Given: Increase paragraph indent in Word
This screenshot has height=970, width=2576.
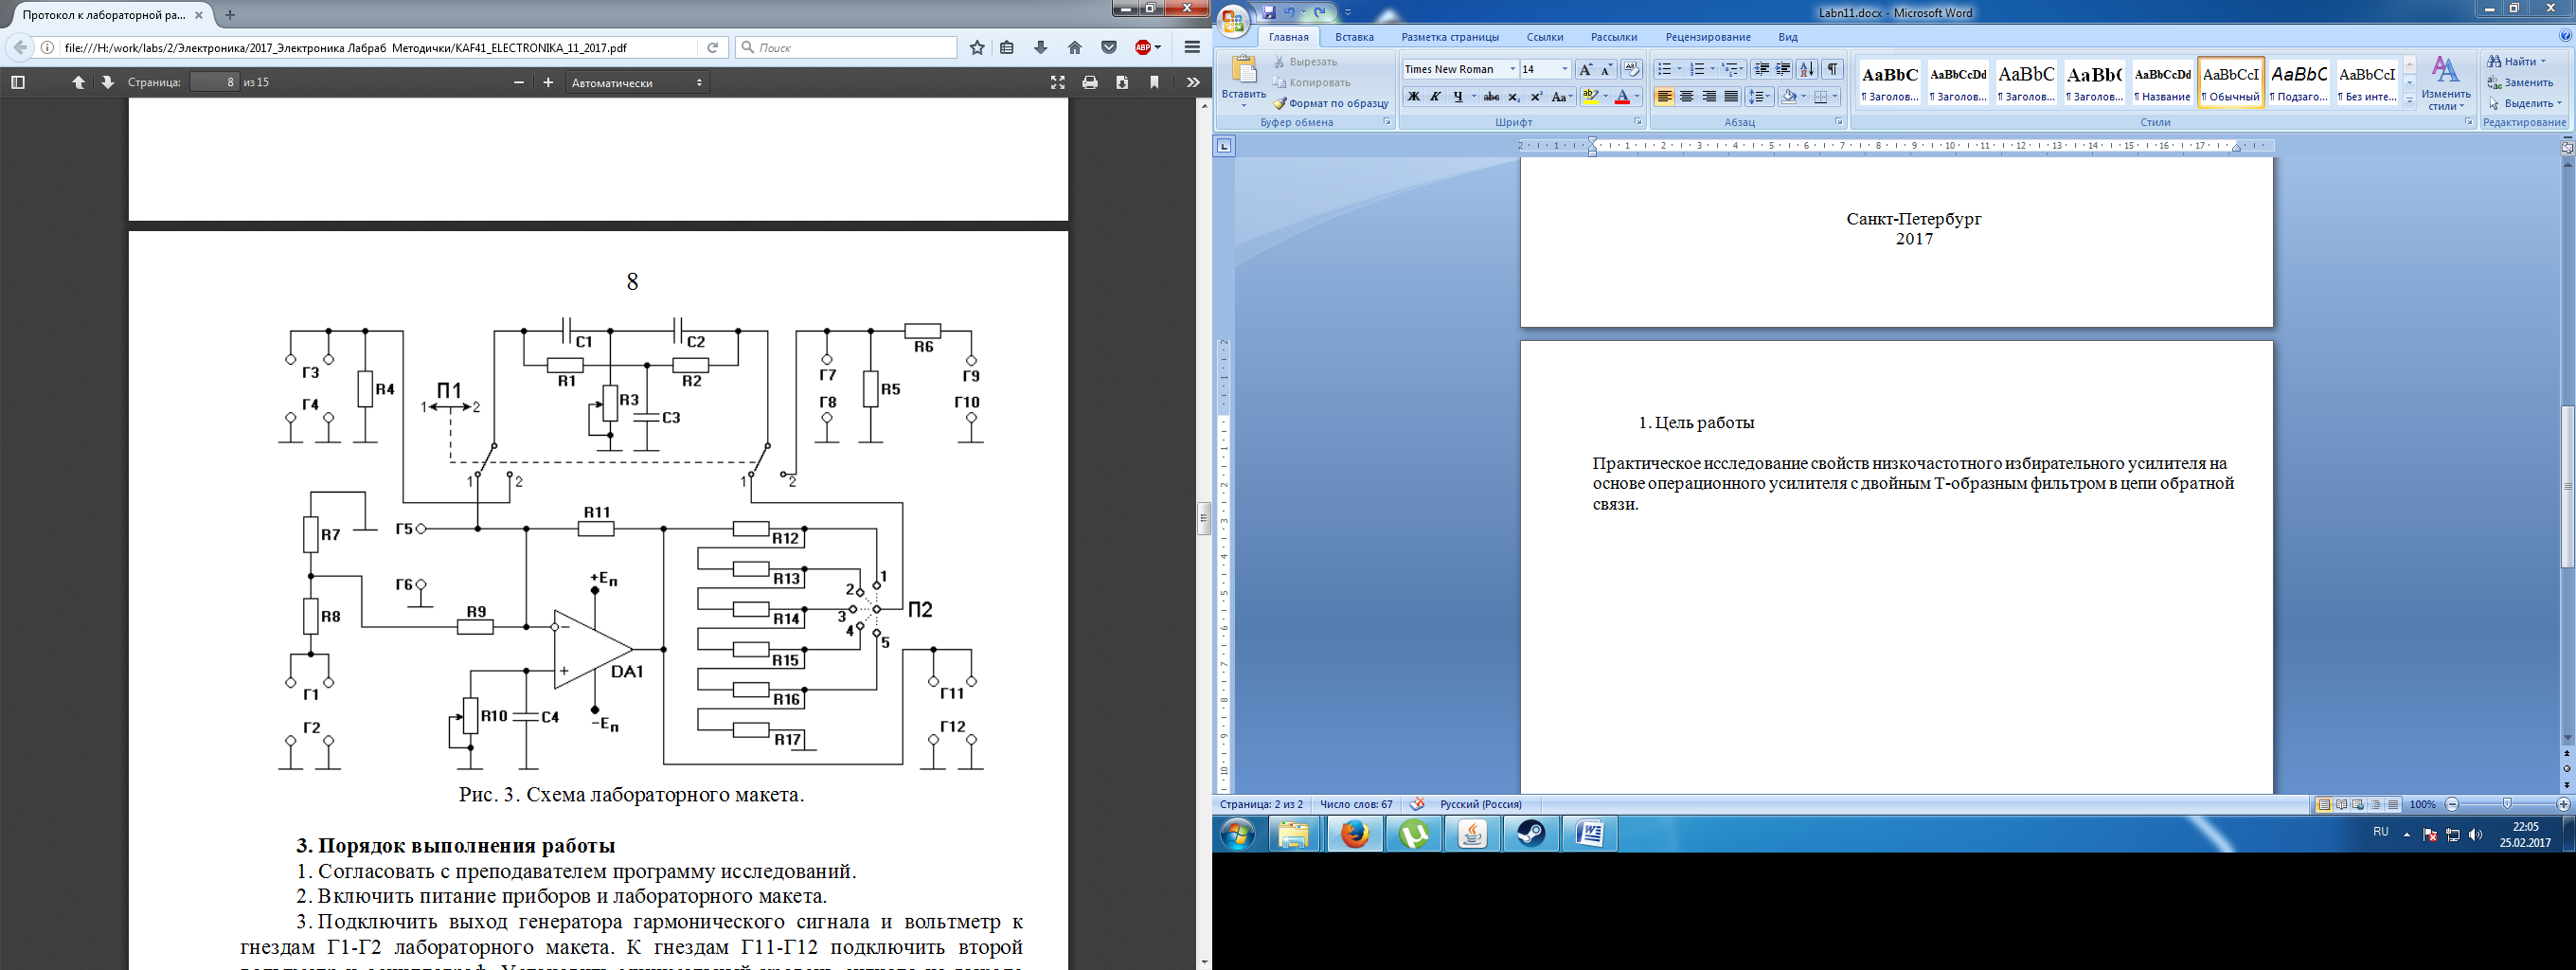Looking at the screenshot, I should tap(1783, 69).
